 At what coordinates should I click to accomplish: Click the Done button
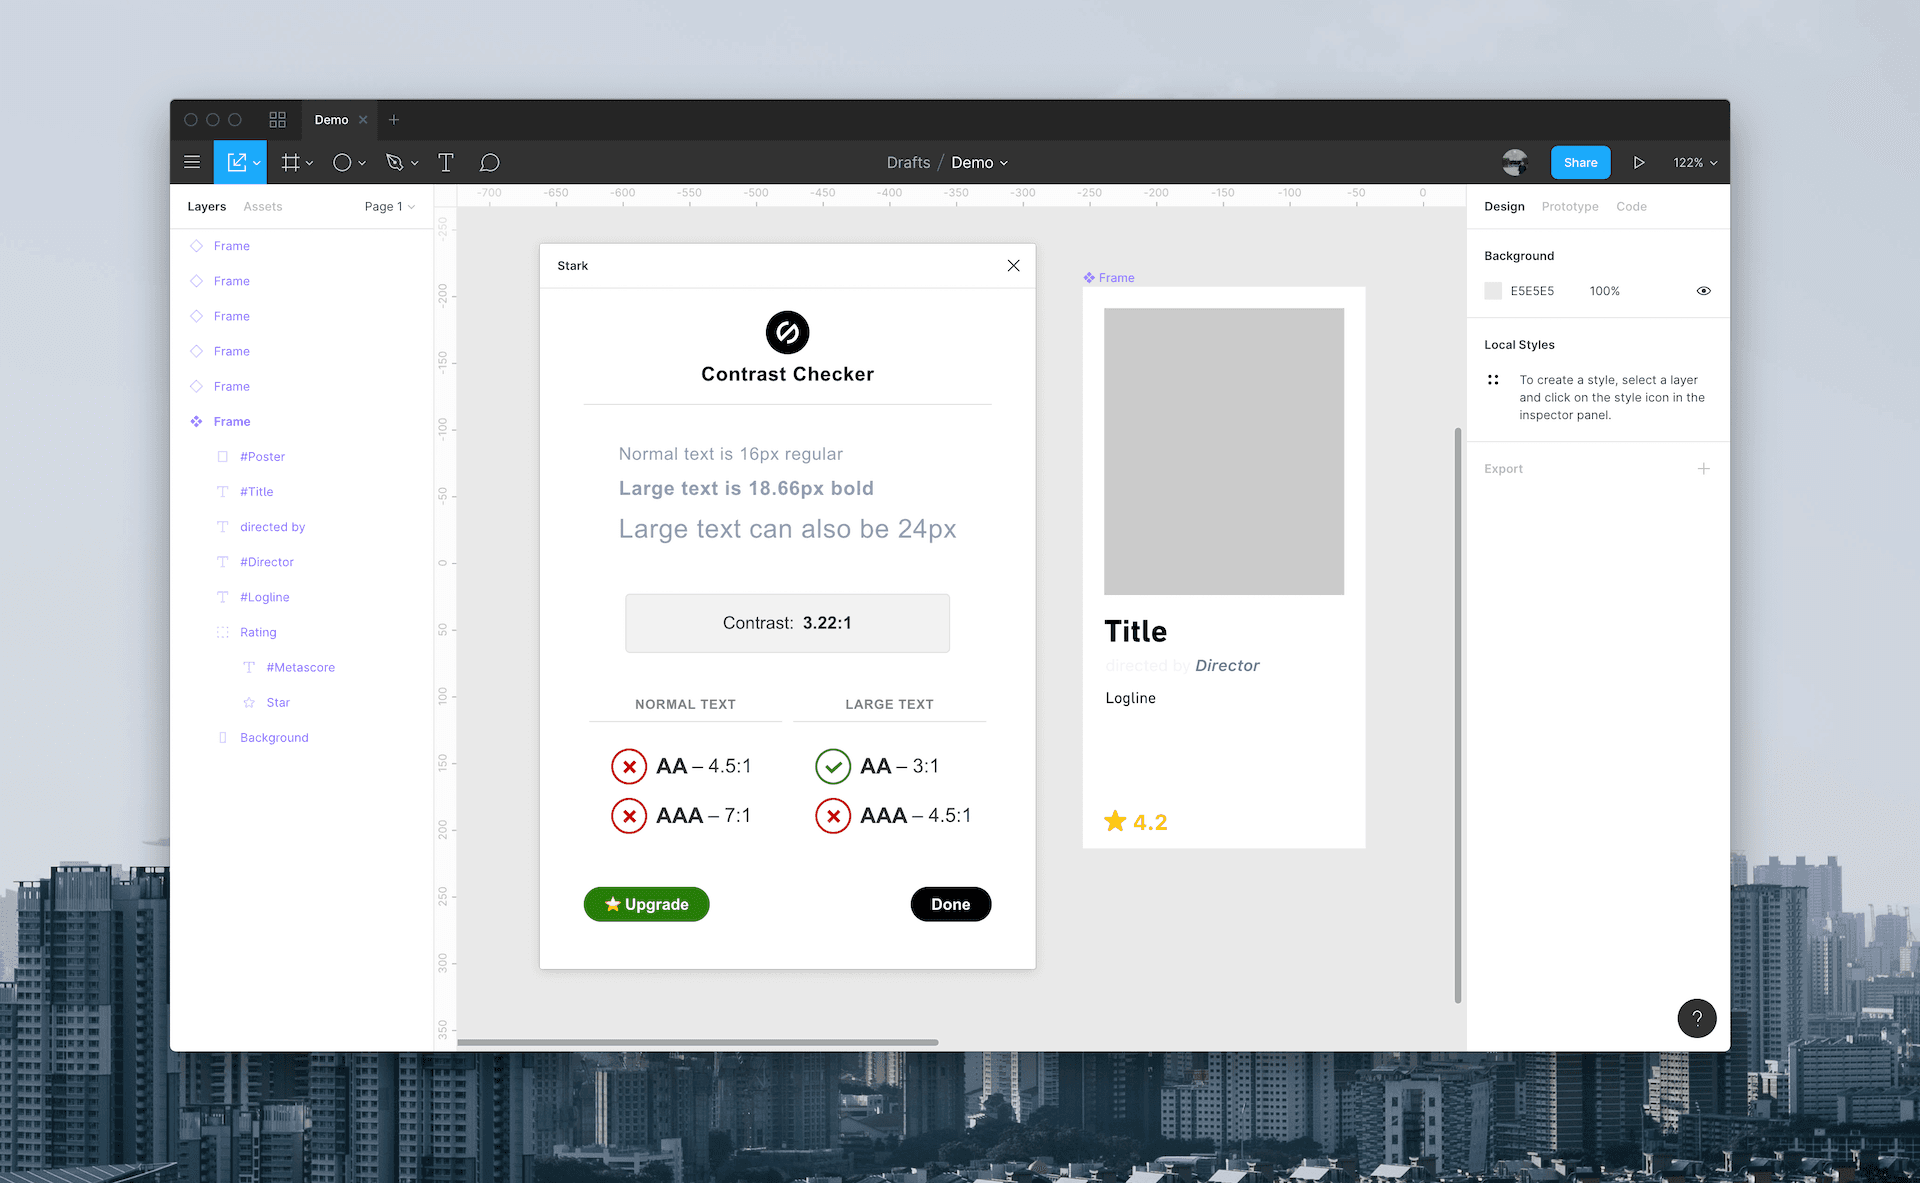click(x=950, y=904)
